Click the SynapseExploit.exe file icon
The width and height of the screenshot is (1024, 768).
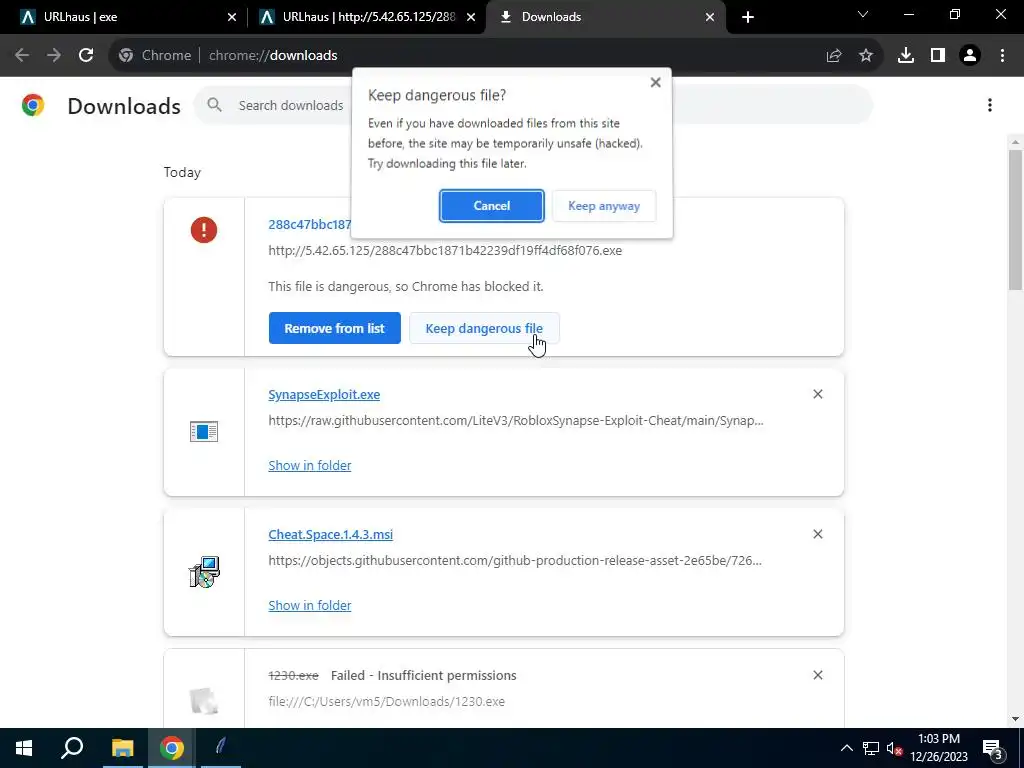(x=204, y=432)
